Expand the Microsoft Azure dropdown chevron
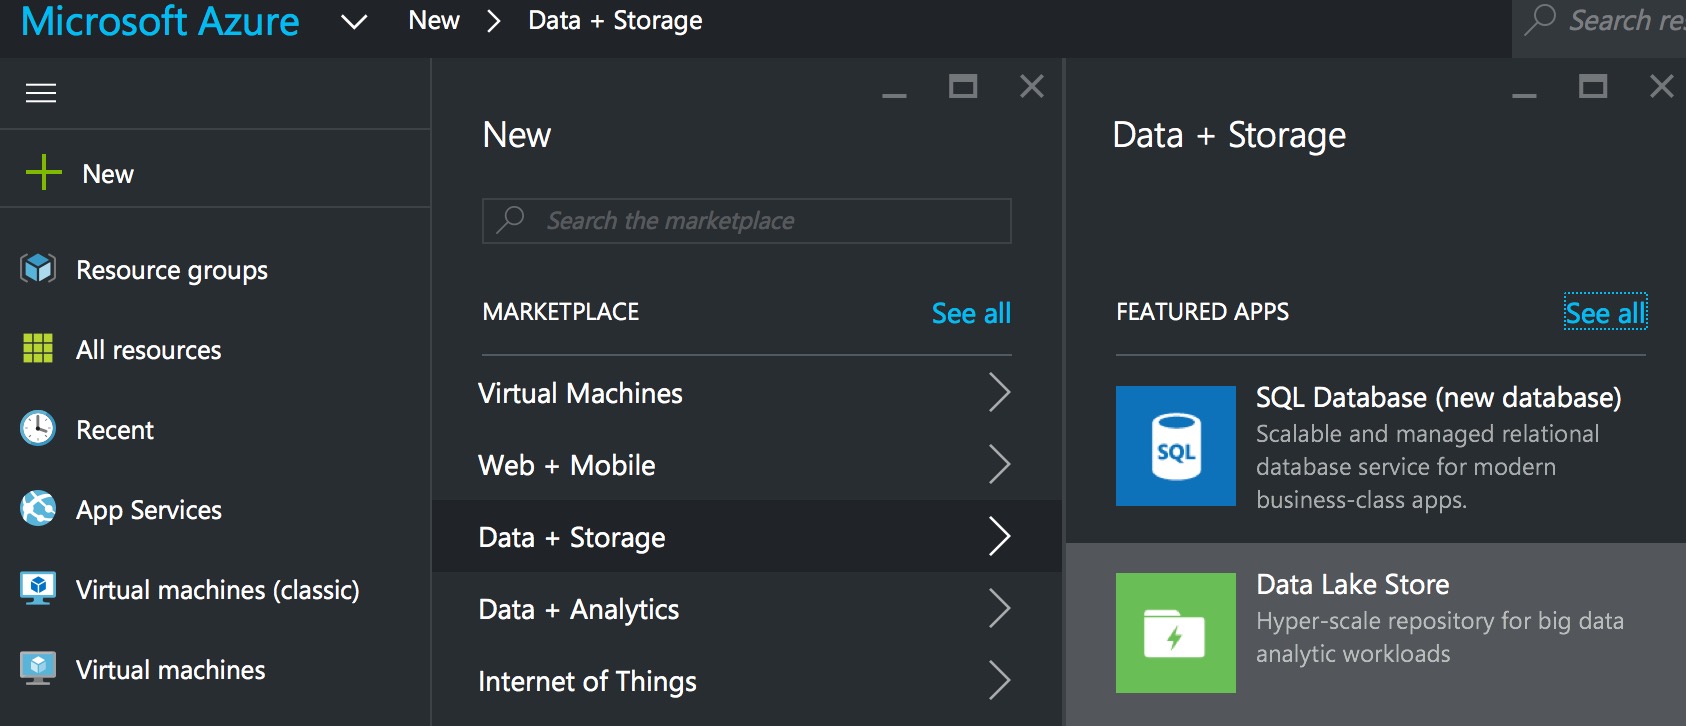Image resolution: width=1686 pixels, height=726 pixels. [x=354, y=21]
